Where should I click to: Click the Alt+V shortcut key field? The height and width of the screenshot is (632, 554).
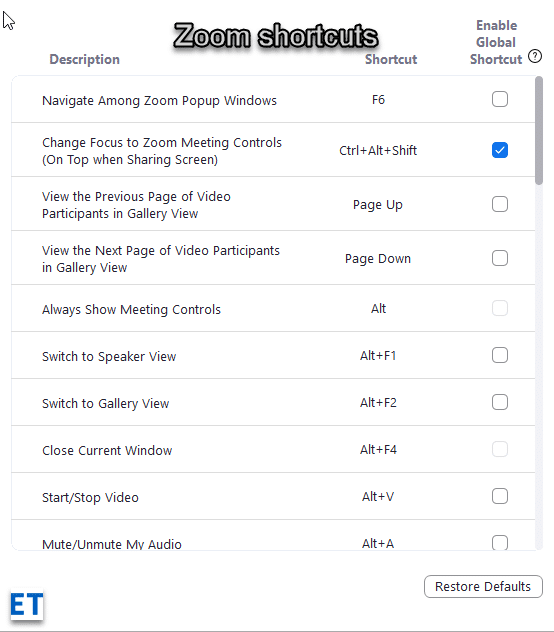(x=378, y=497)
